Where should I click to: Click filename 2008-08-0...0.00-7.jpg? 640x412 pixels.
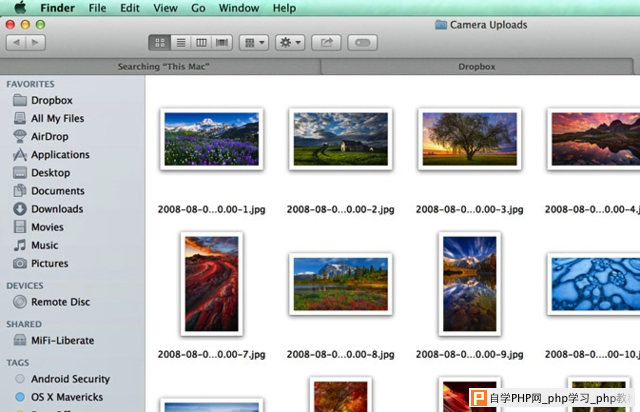[211, 354]
